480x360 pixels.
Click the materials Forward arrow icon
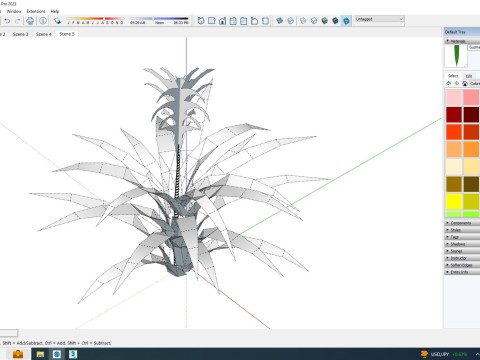click(x=457, y=83)
